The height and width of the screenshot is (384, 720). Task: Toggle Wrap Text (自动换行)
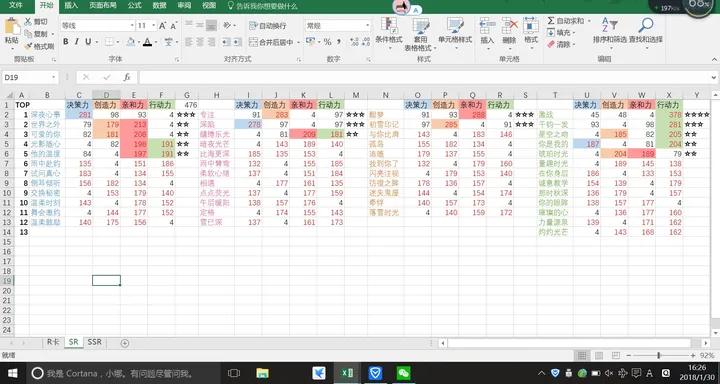click(x=268, y=26)
